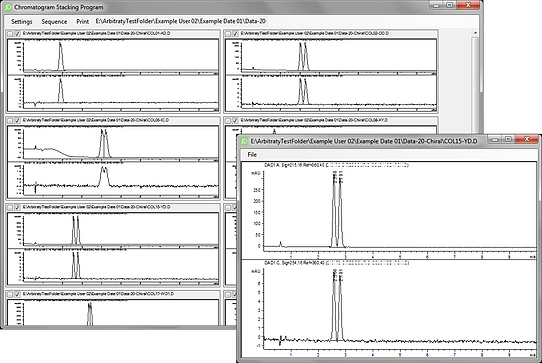
Task: Tick the unchecked box for COL08-KY.D
Action: pos(228,121)
